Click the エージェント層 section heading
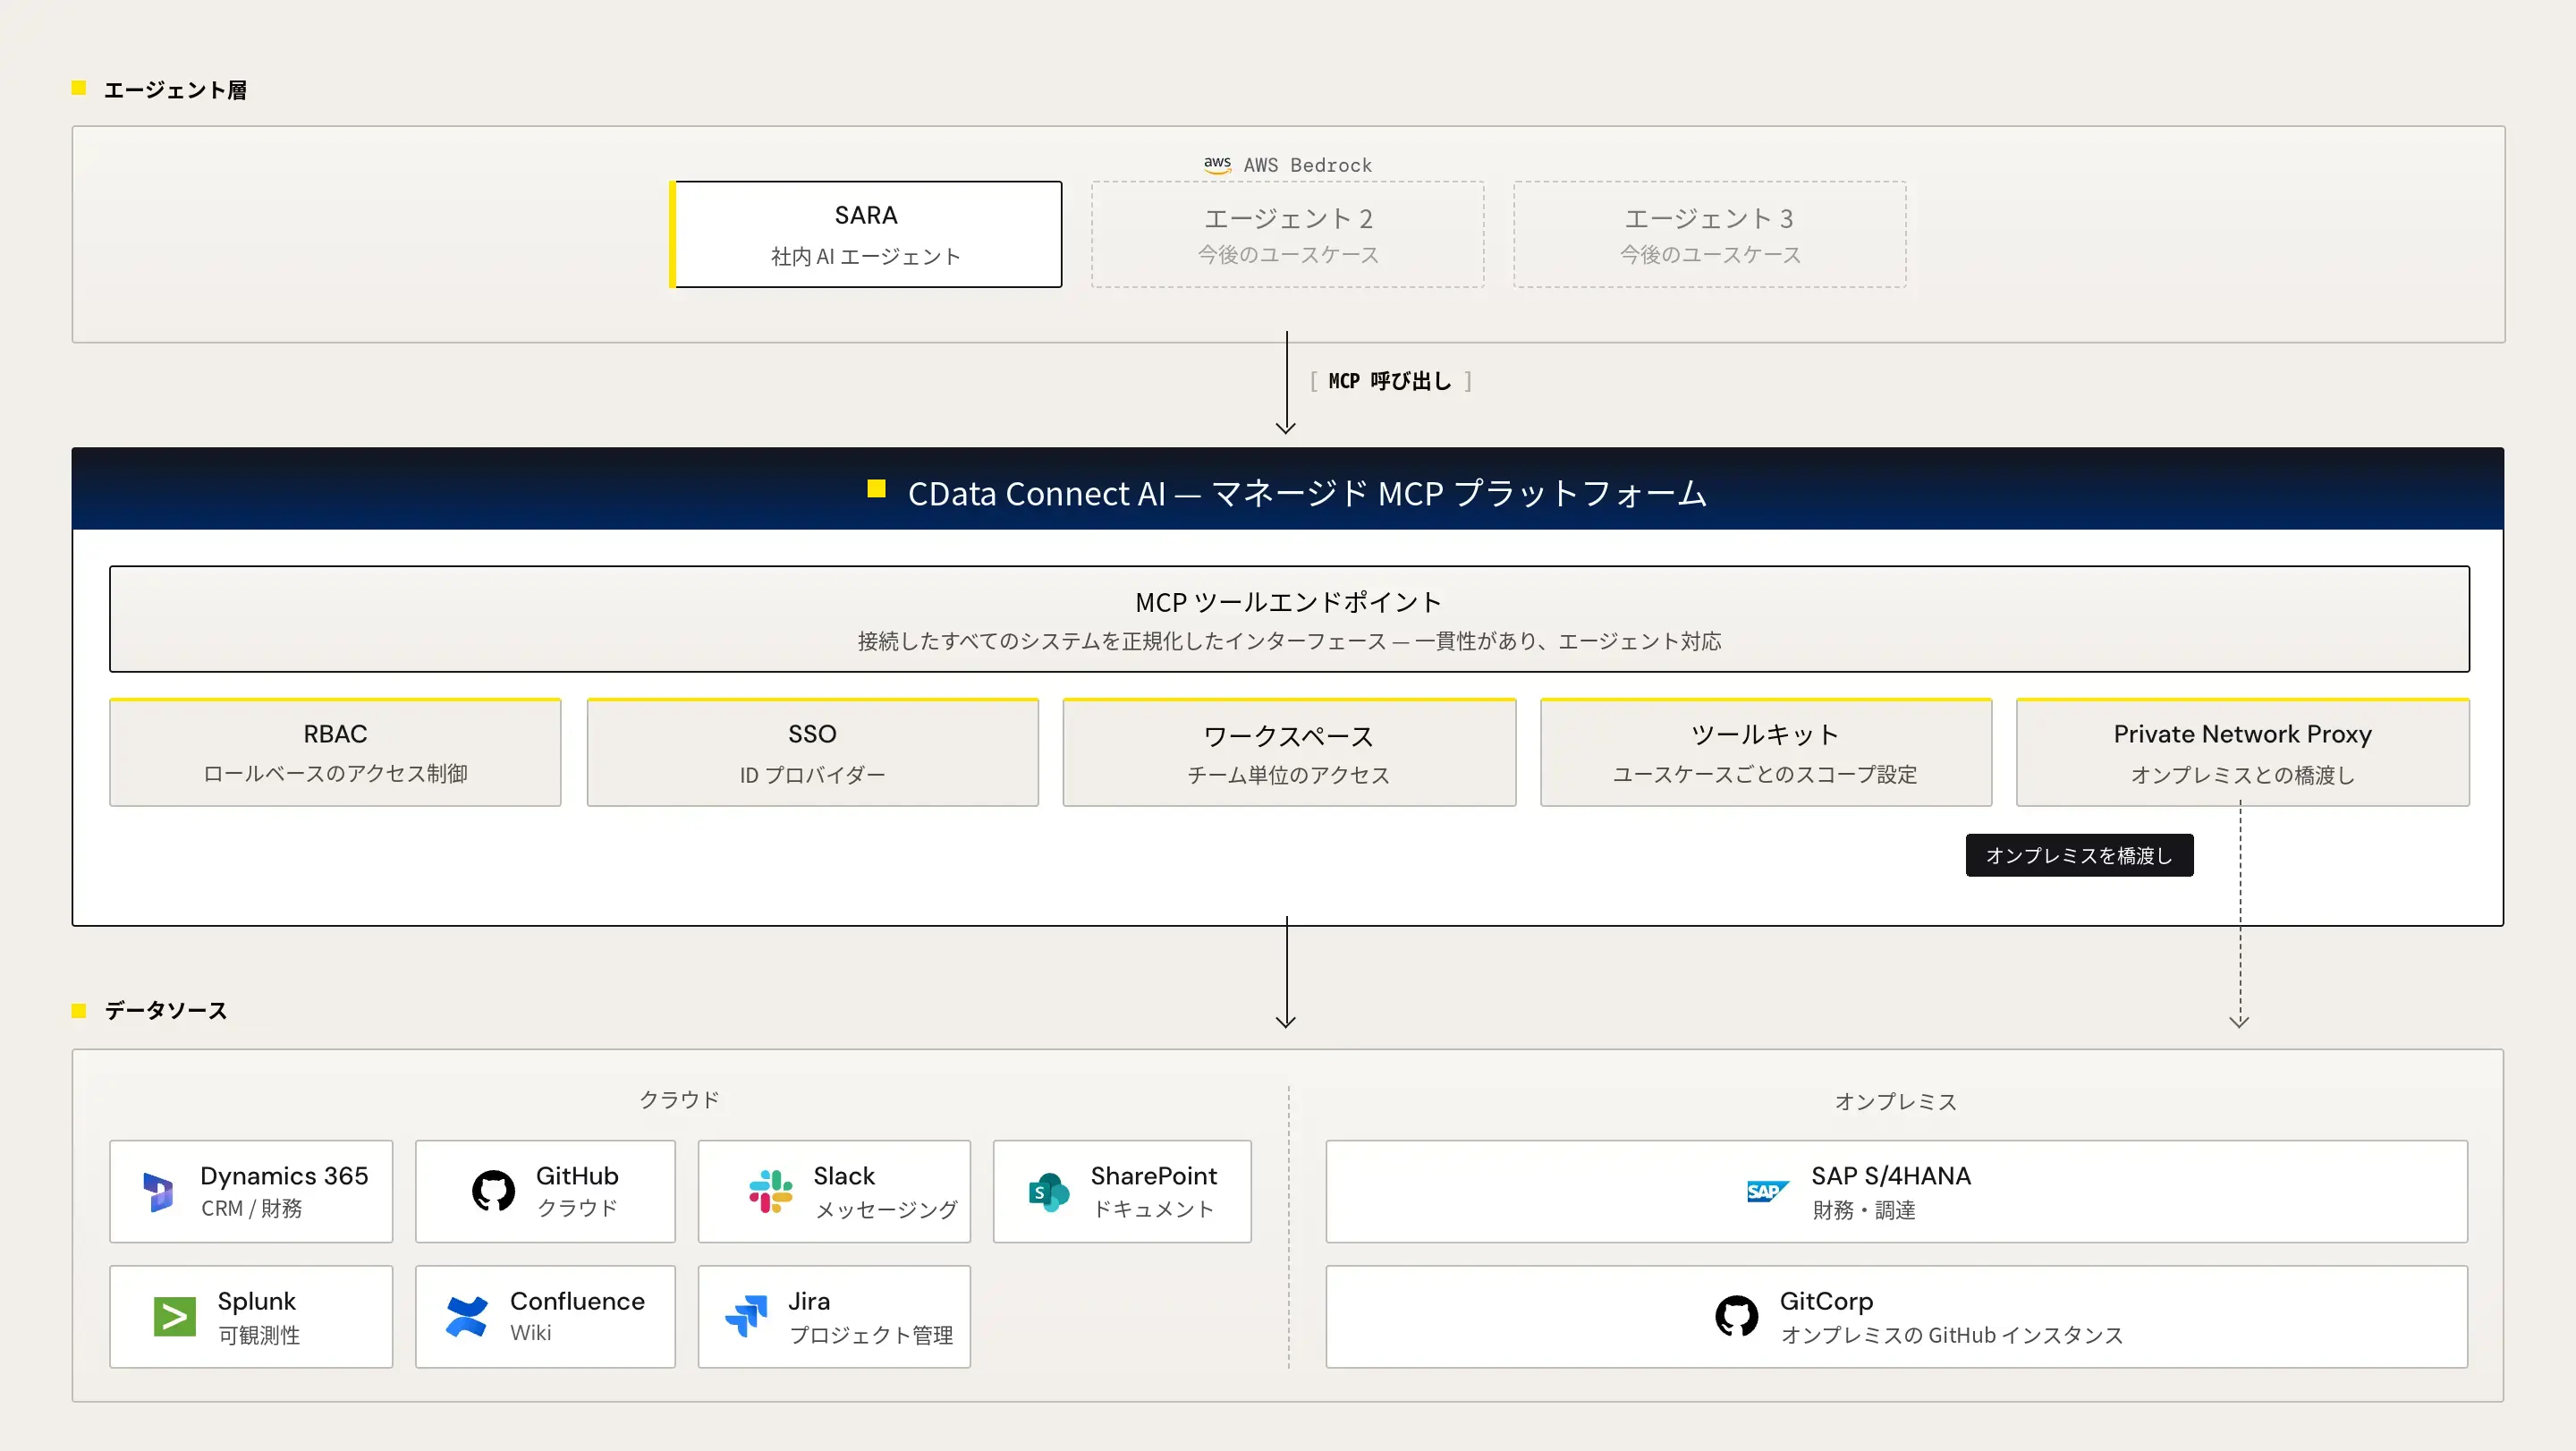The height and width of the screenshot is (1451, 2576). pyautogui.click(x=175, y=90)
